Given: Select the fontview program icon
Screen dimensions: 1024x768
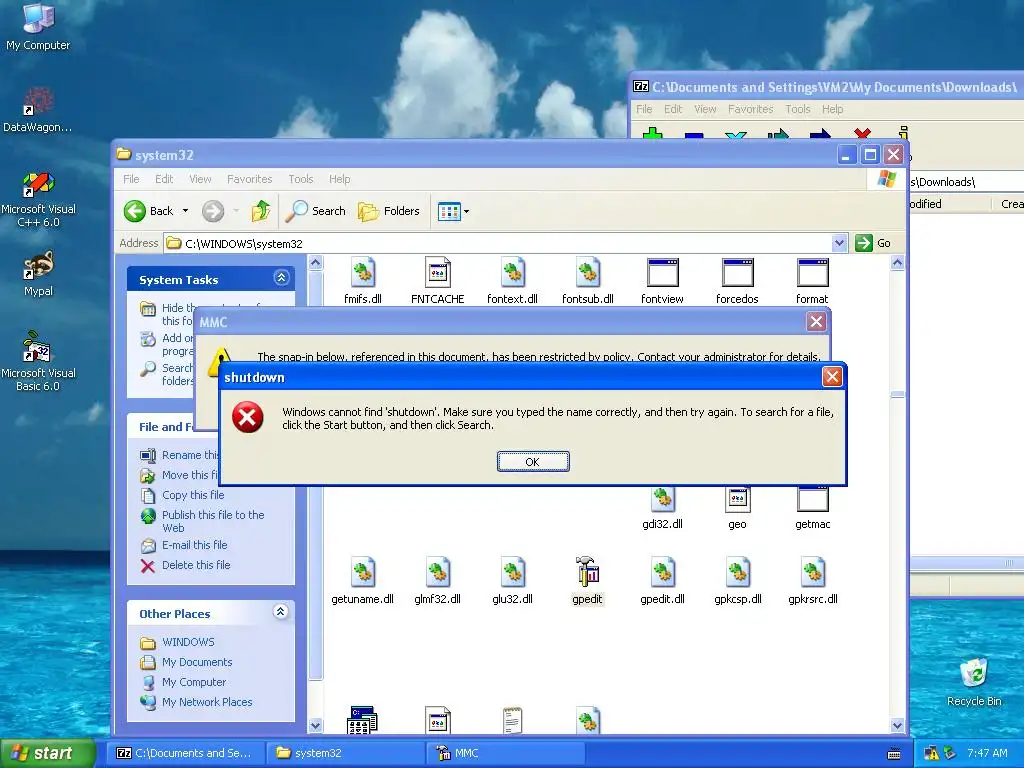Looking at the screenshot, I should click(x=662, y=273).
